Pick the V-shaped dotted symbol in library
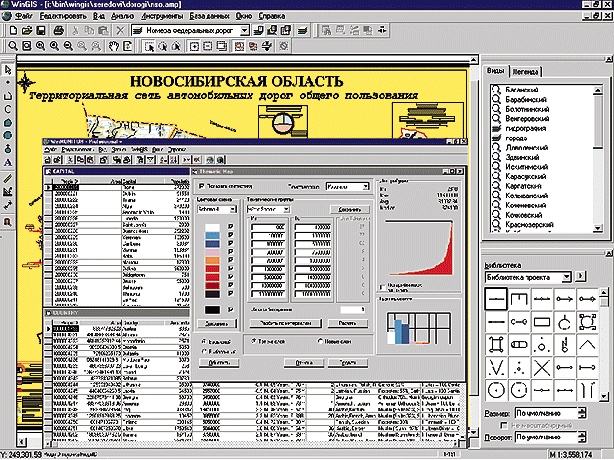 click(496, 368)
